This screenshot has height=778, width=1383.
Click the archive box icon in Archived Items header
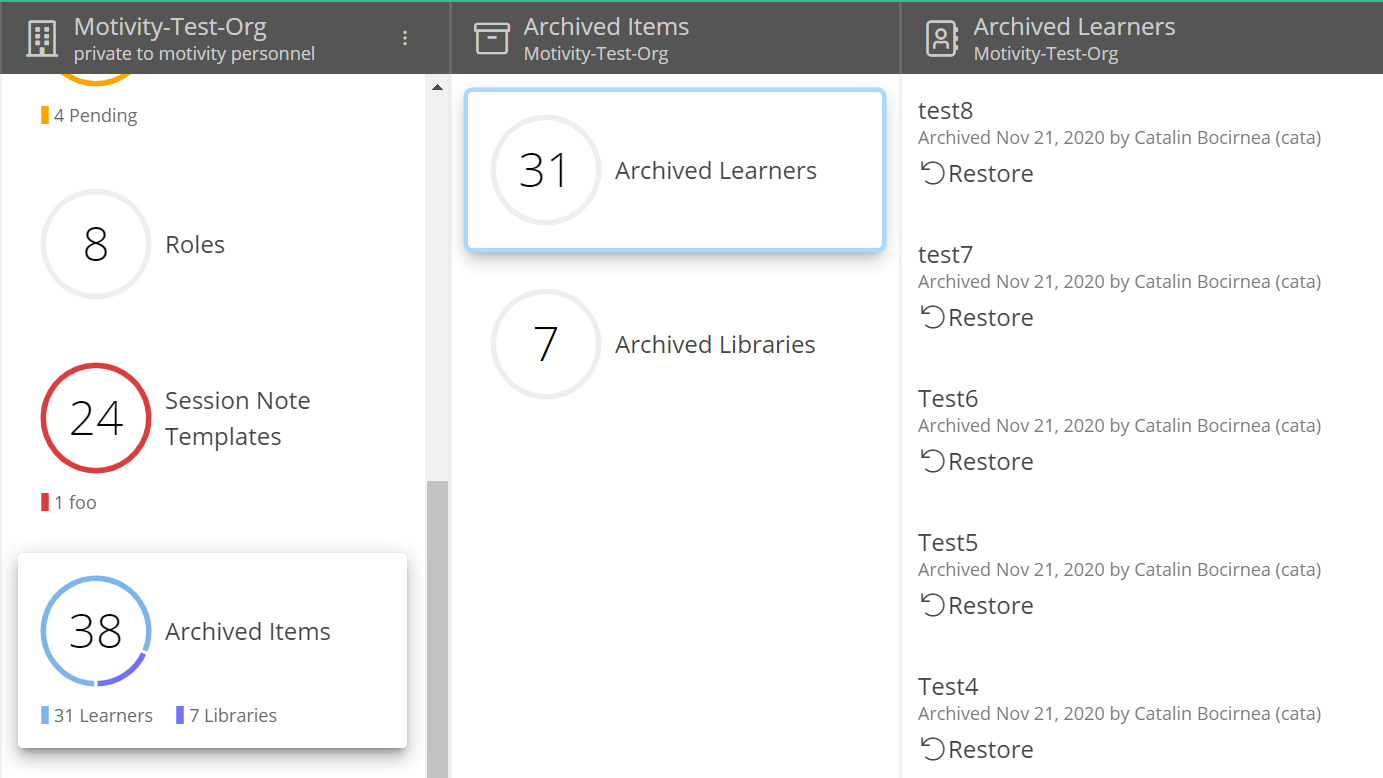491,37
